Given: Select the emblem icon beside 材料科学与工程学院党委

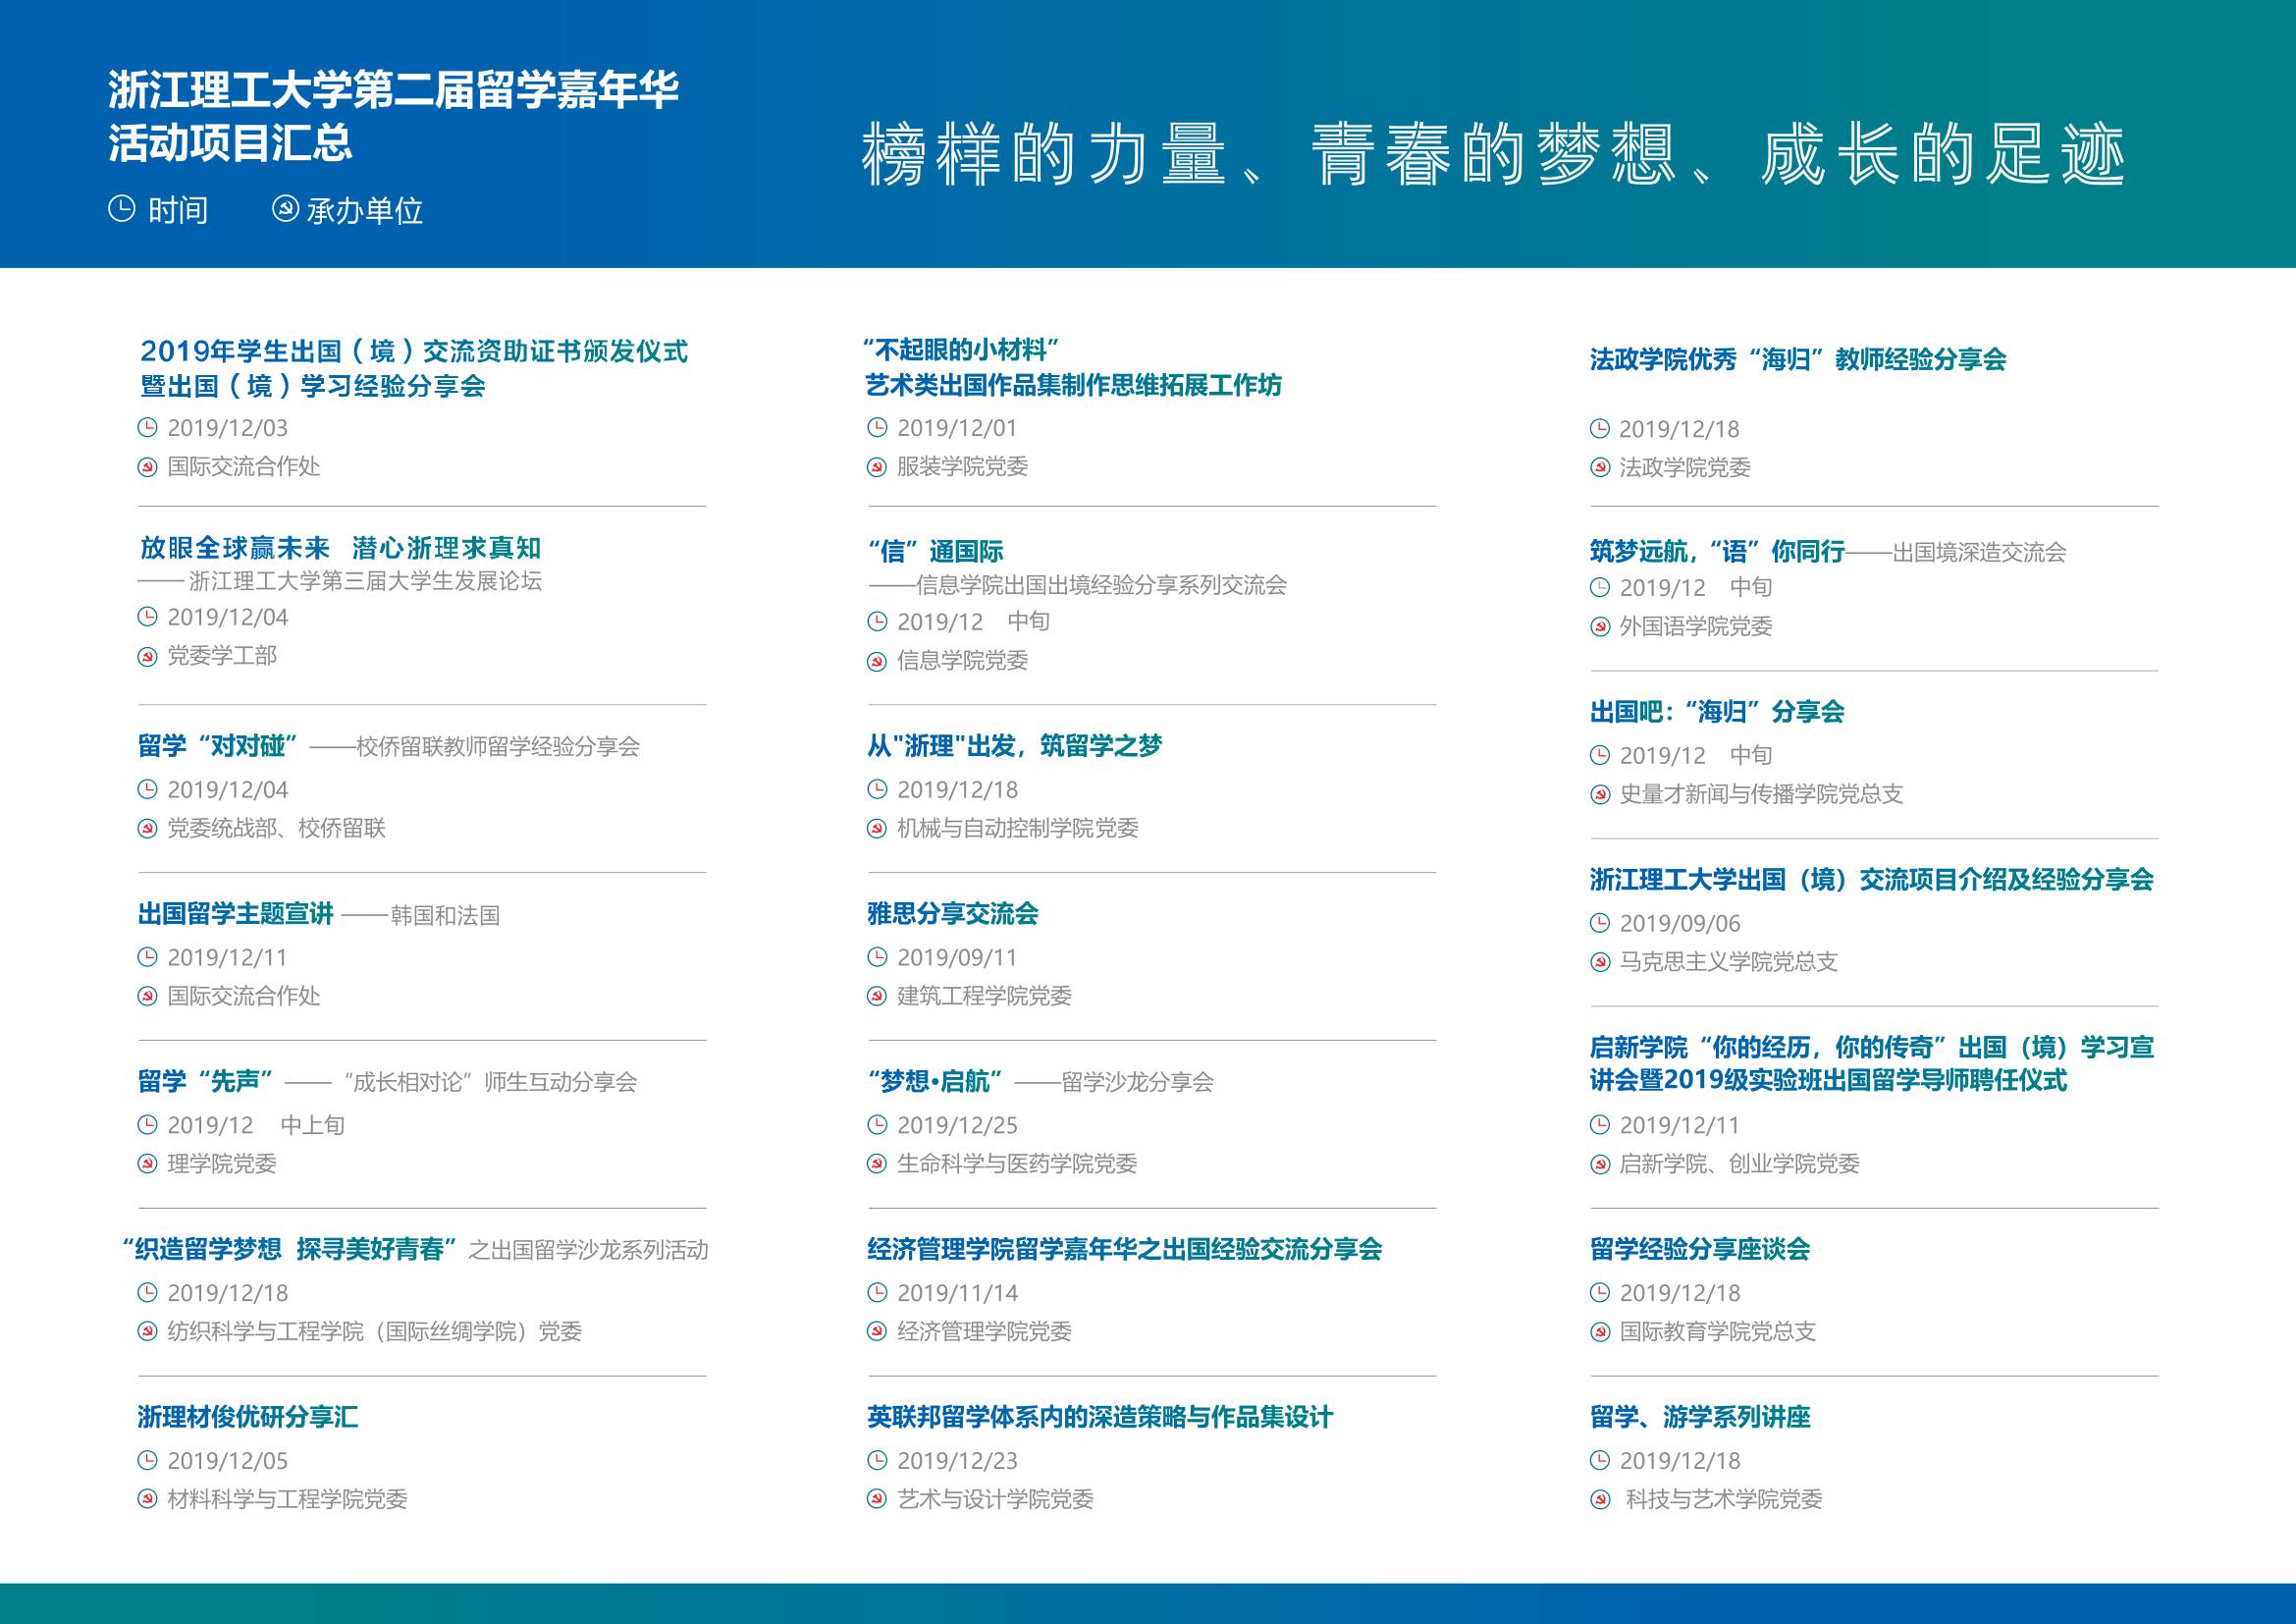Looking at the screenshot, I should [x=147, y=1500].
